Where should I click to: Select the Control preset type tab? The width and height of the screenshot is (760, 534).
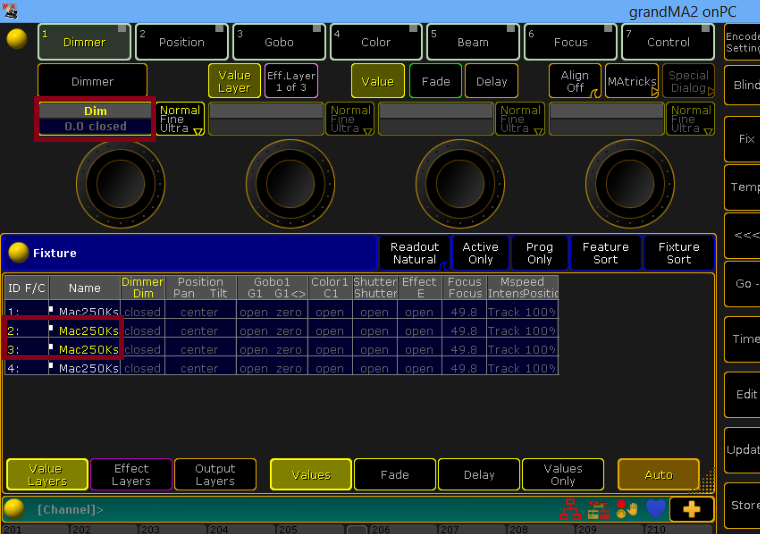tap(668, 42)
